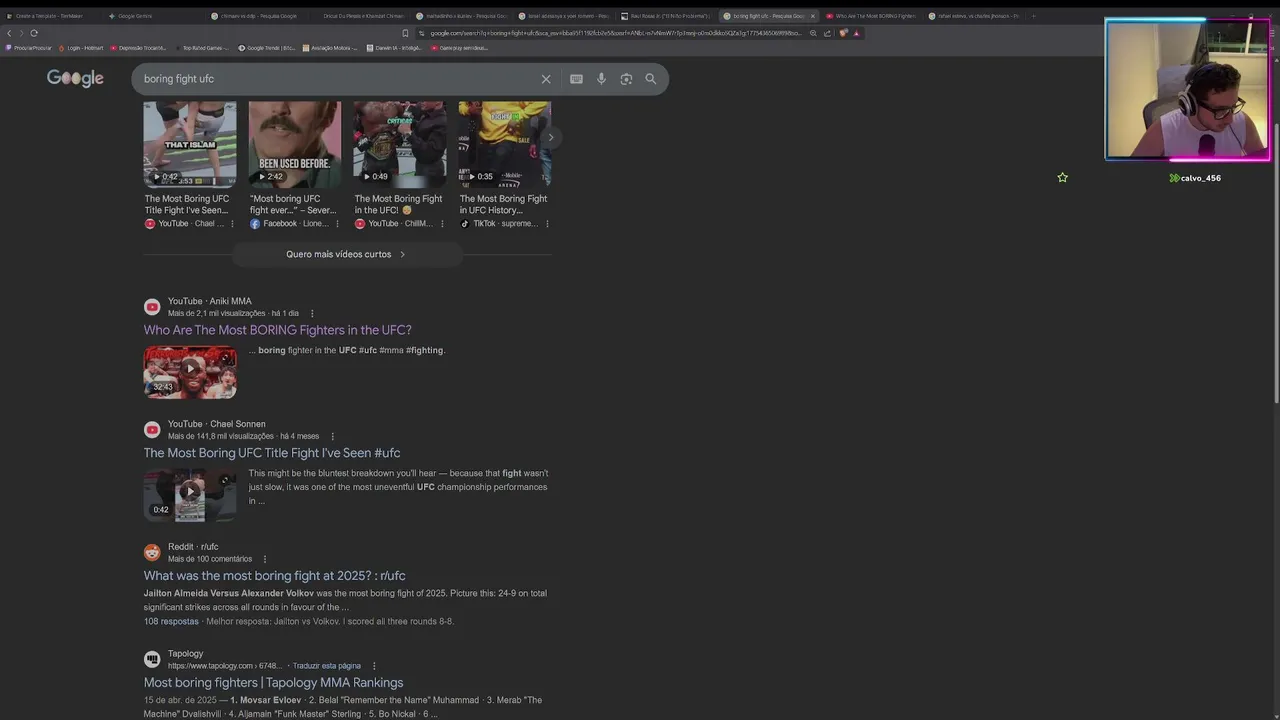Open '108 respostas' link on Reddit result

pyautogui.click(x=171, y=621)
